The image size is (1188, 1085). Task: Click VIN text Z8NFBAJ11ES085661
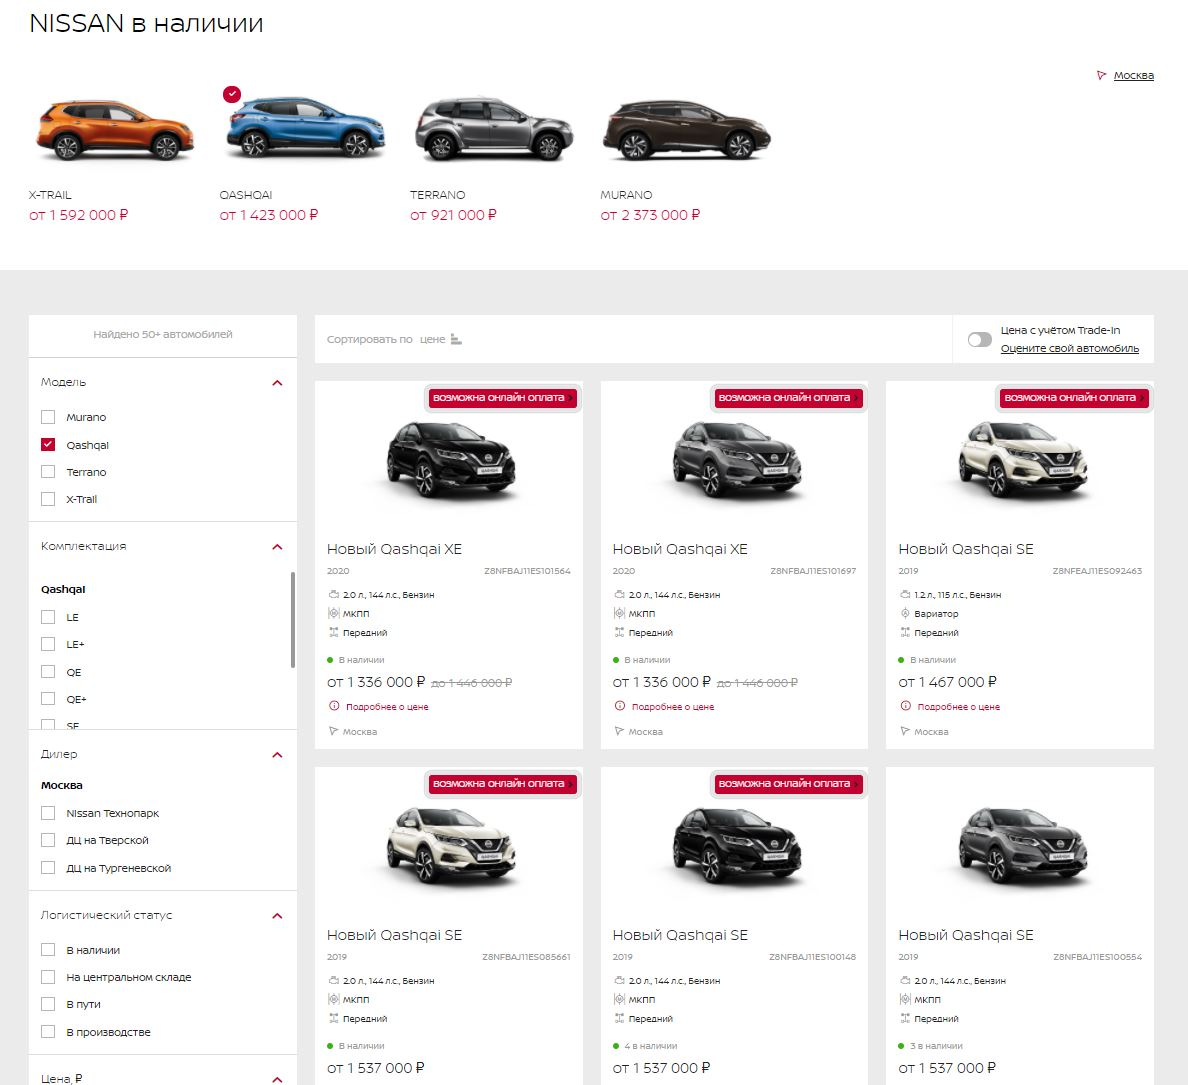526,957
